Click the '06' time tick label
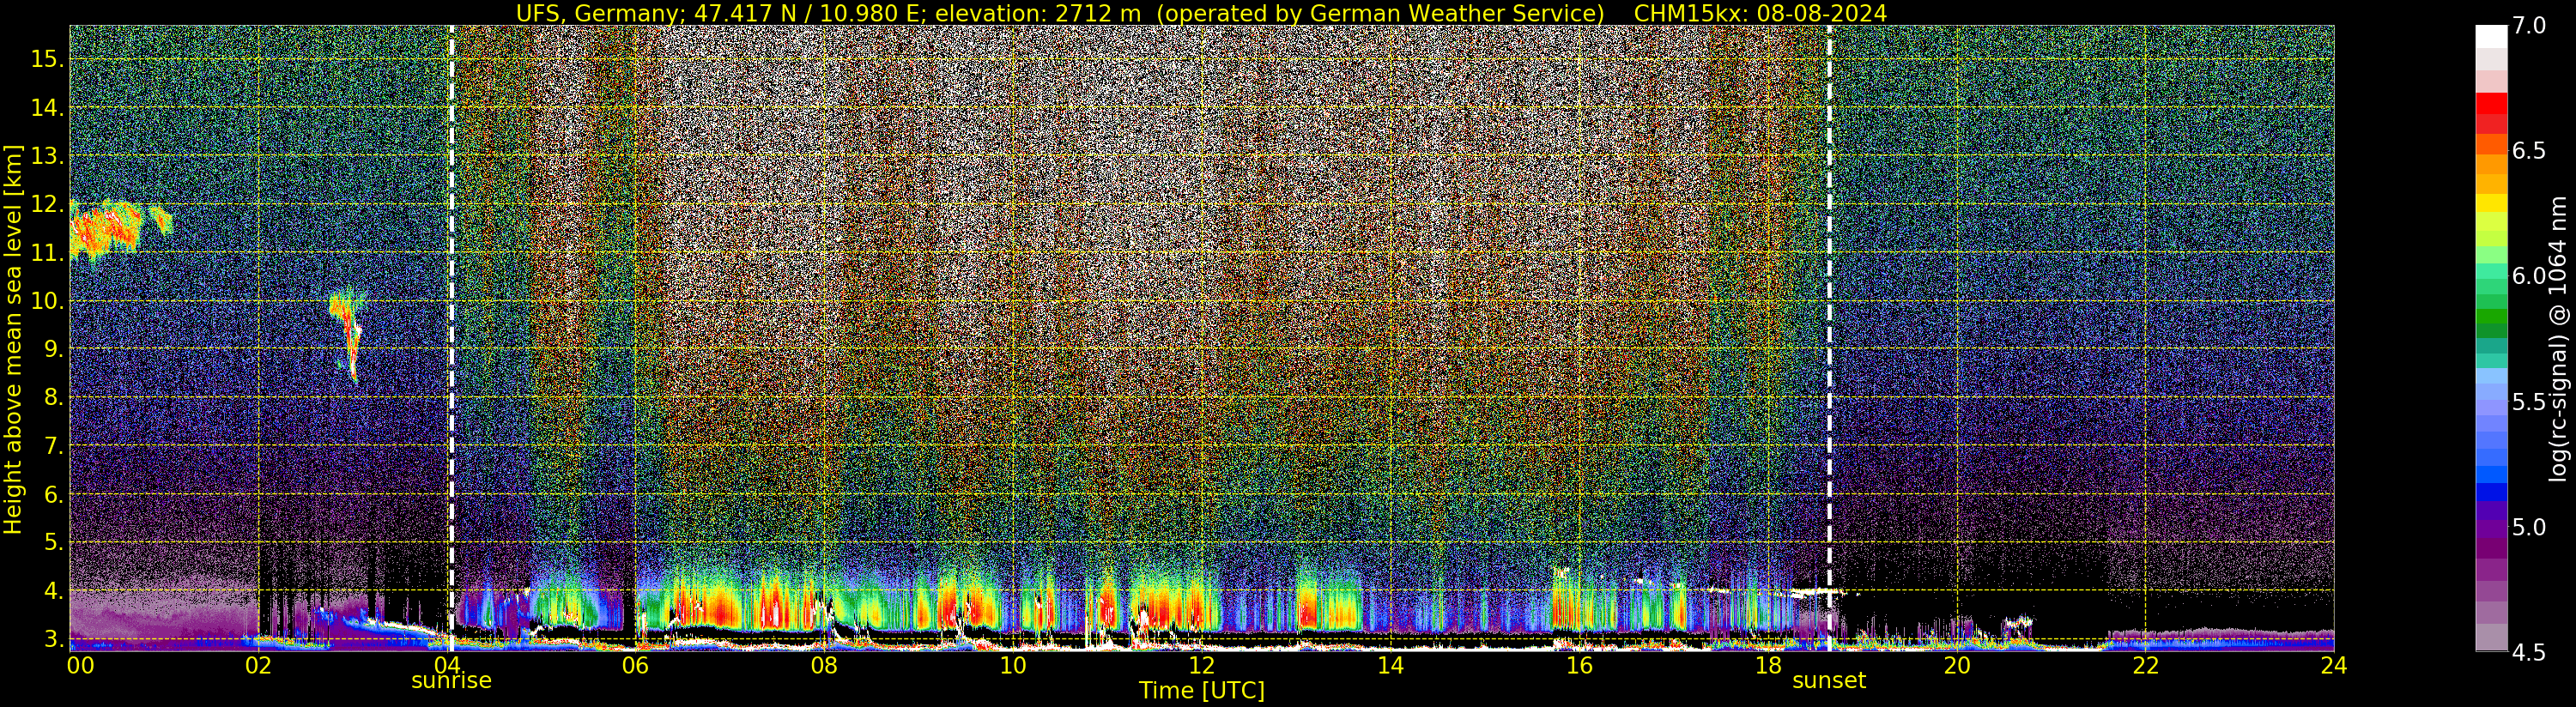The width and height of the screenshot is (2576, 707). [635, 666]
